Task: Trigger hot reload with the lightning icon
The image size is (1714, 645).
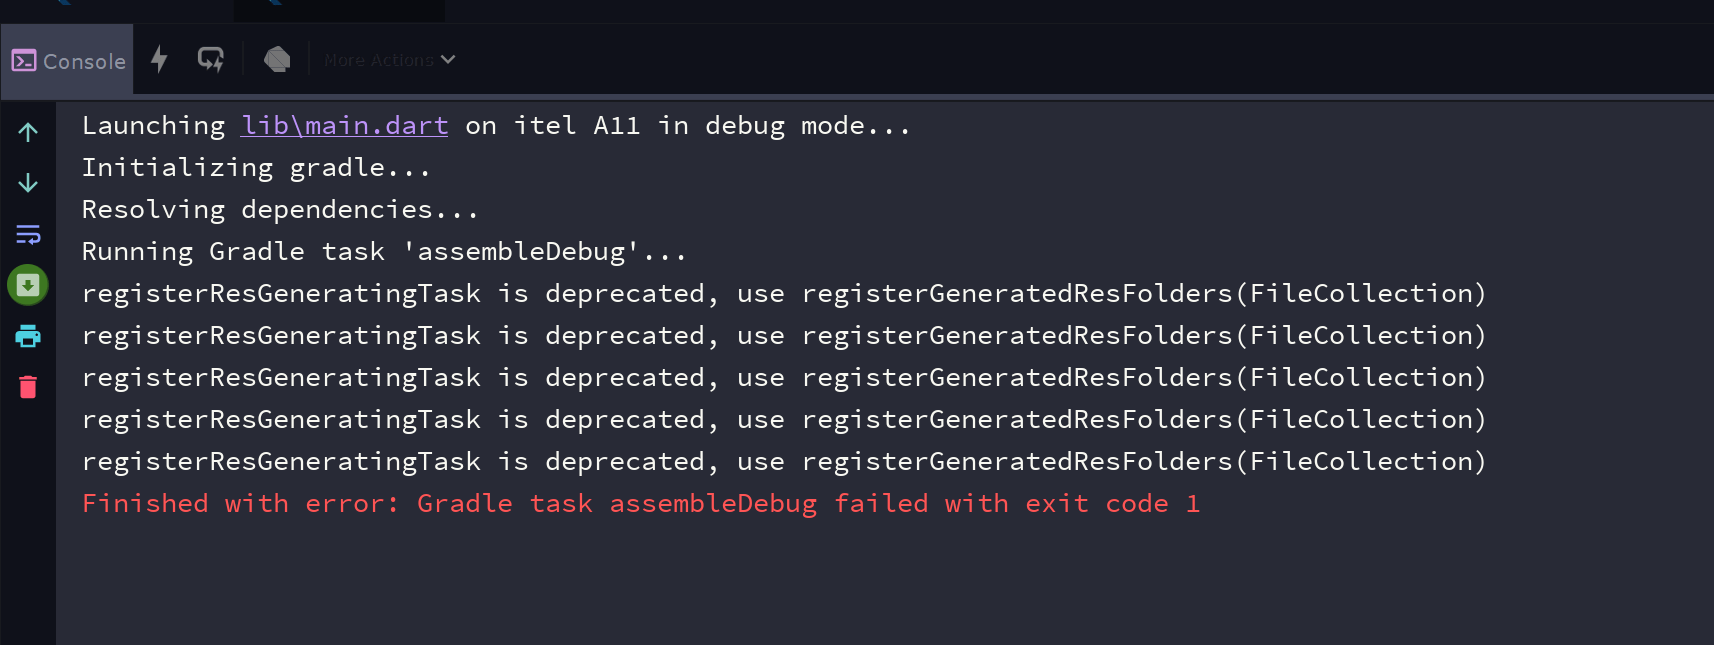Action: 159,59
